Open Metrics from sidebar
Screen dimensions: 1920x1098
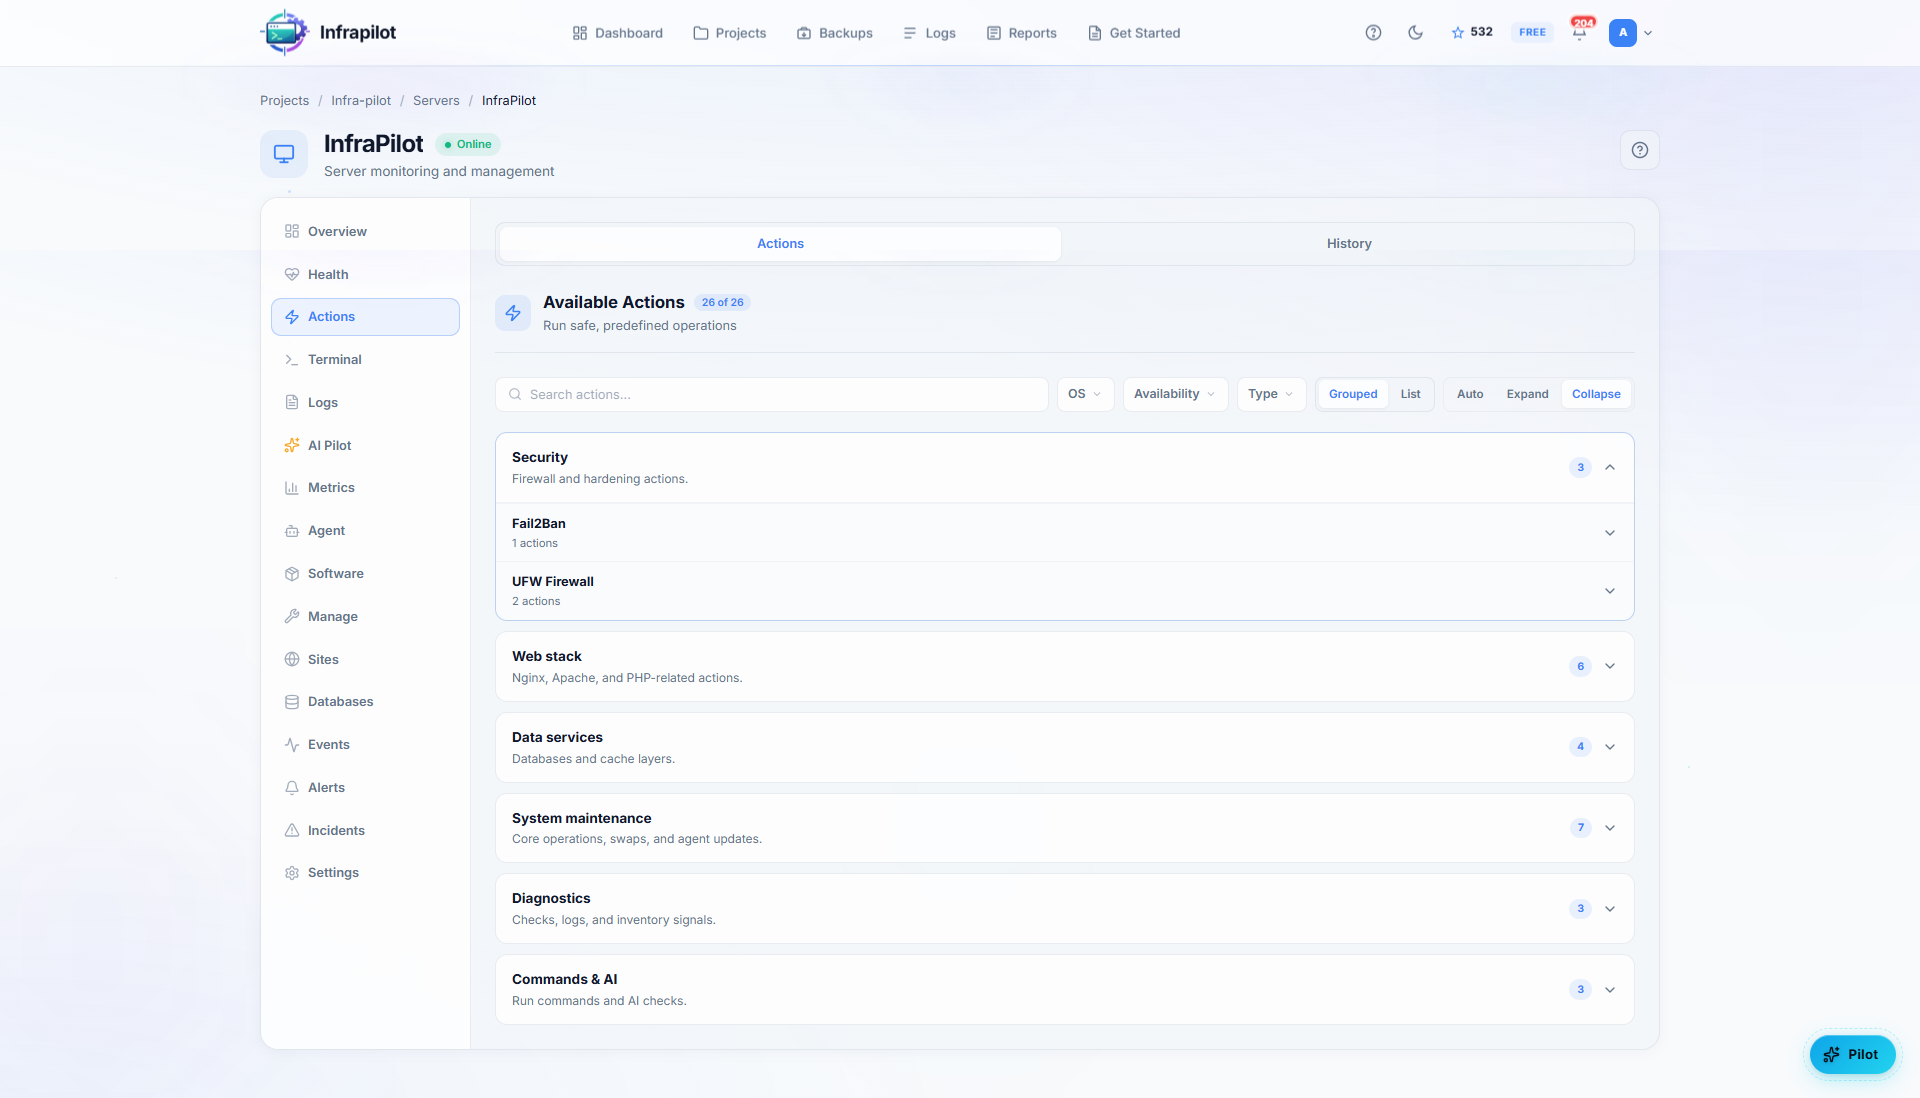(x=331, y=488)
